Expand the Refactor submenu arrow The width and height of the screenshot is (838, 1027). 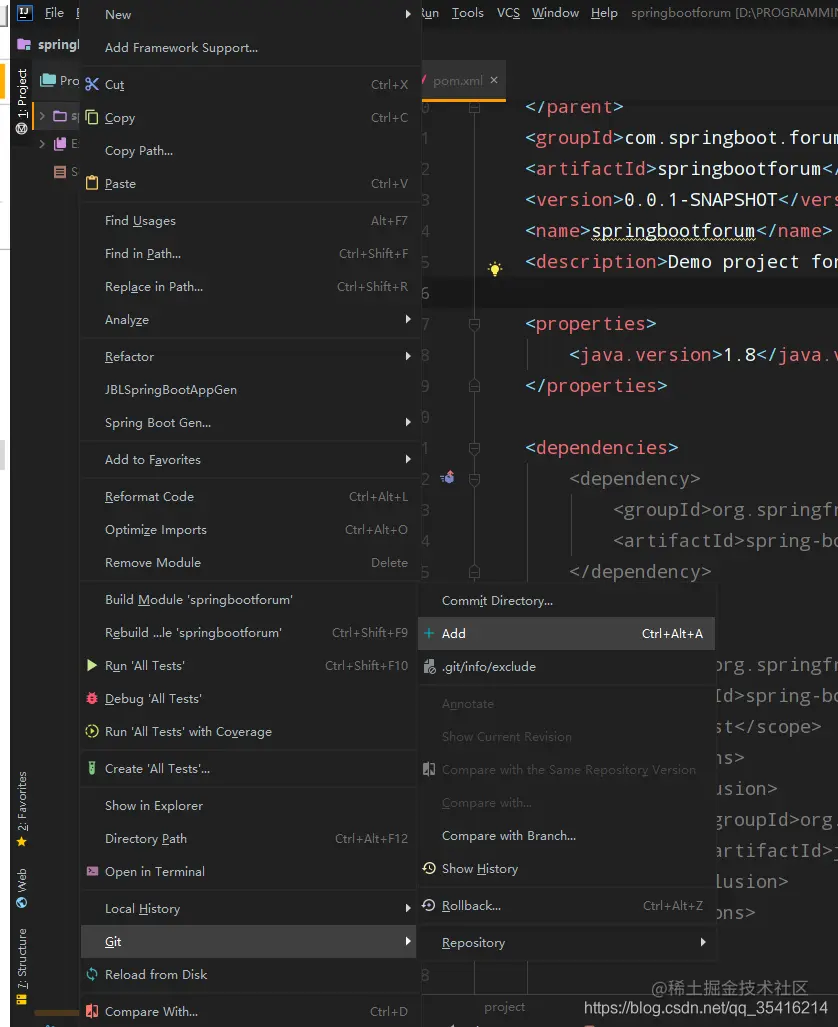pos(408,356)
